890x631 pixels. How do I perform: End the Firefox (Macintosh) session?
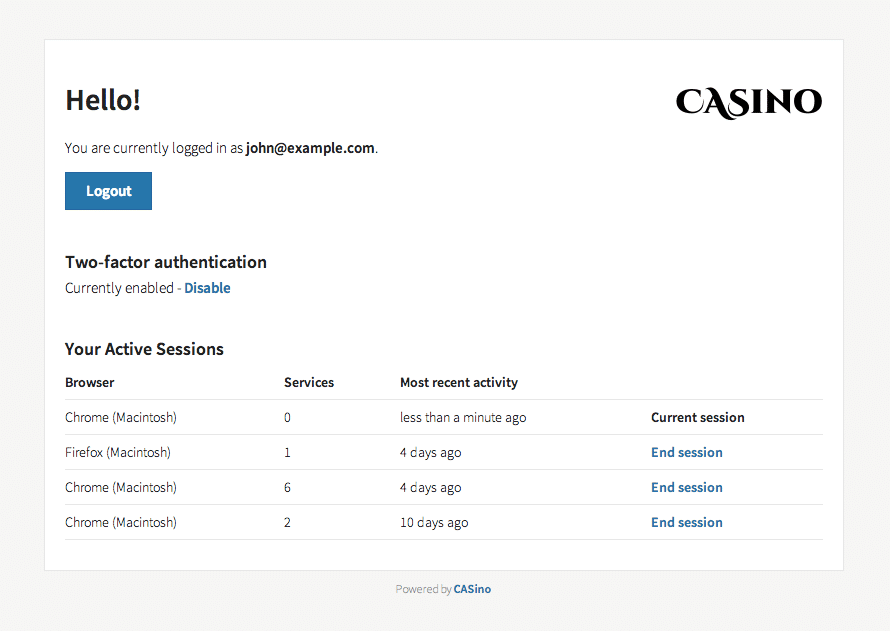686,452
